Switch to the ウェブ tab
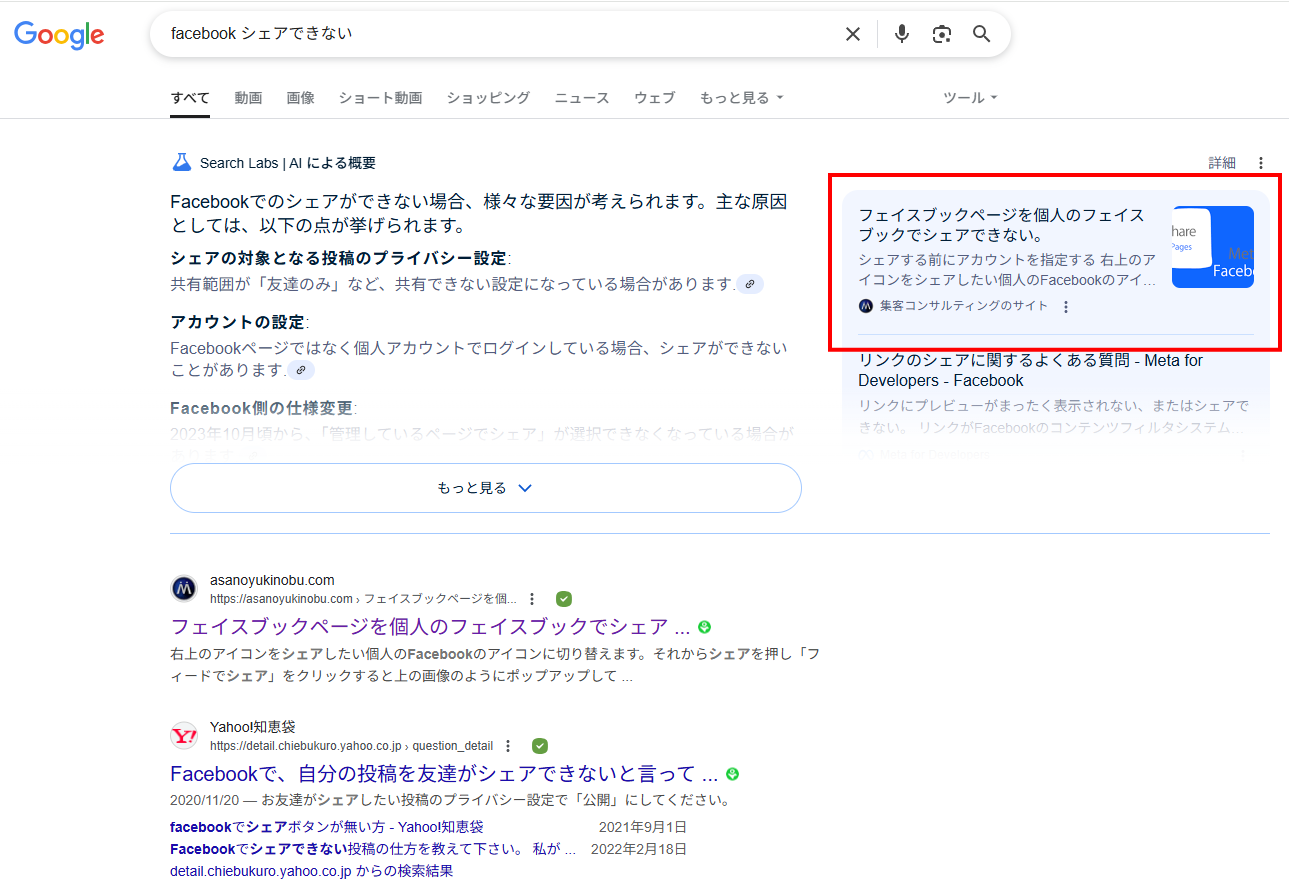Image resolution: width=1289 pixels, height=893 pixels. 654,98
